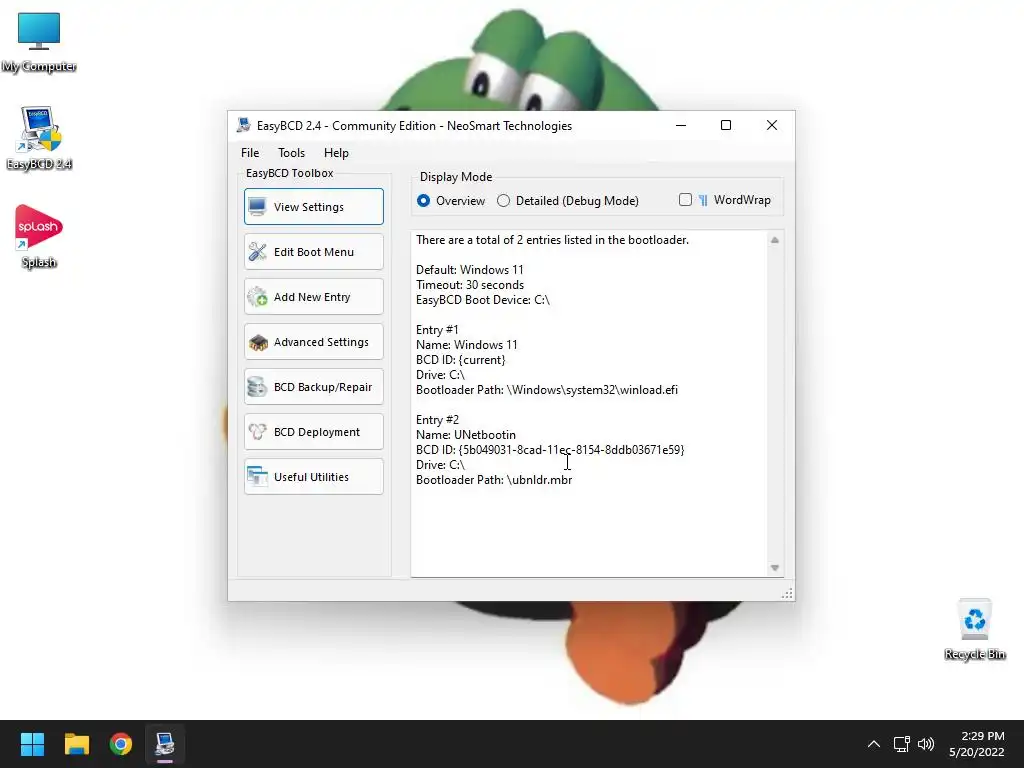Open the File menu
The image size is (1024, 768).
[250, 153]
